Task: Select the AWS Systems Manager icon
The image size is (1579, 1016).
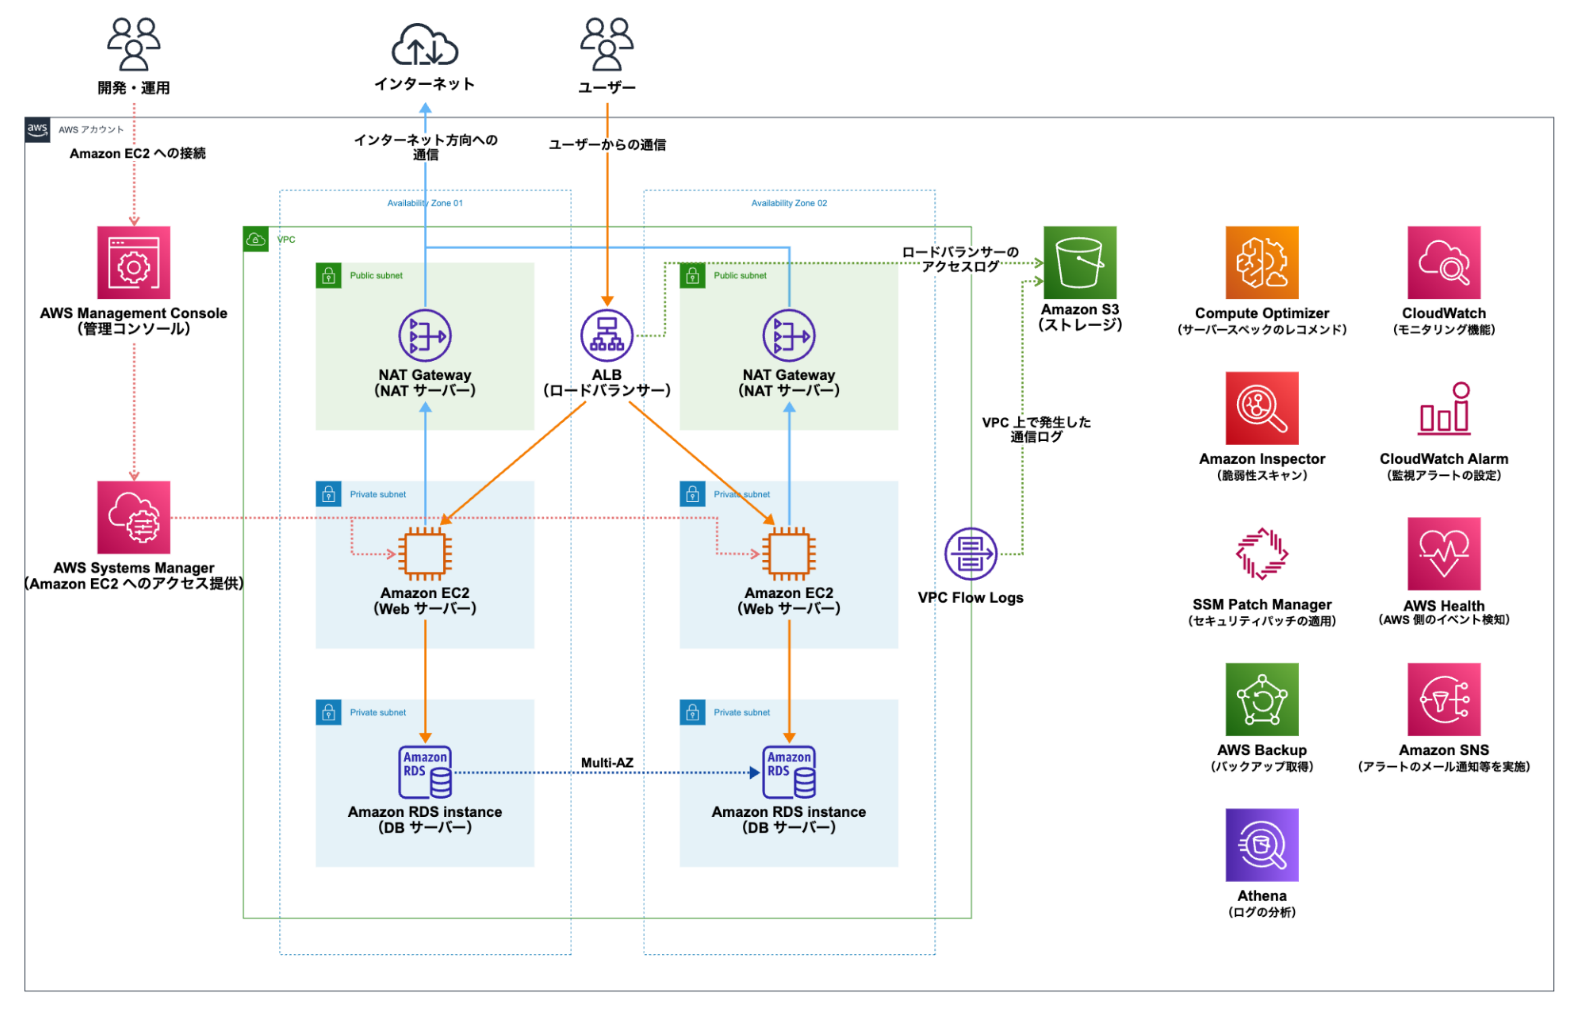Action: [x=133, y=517]
